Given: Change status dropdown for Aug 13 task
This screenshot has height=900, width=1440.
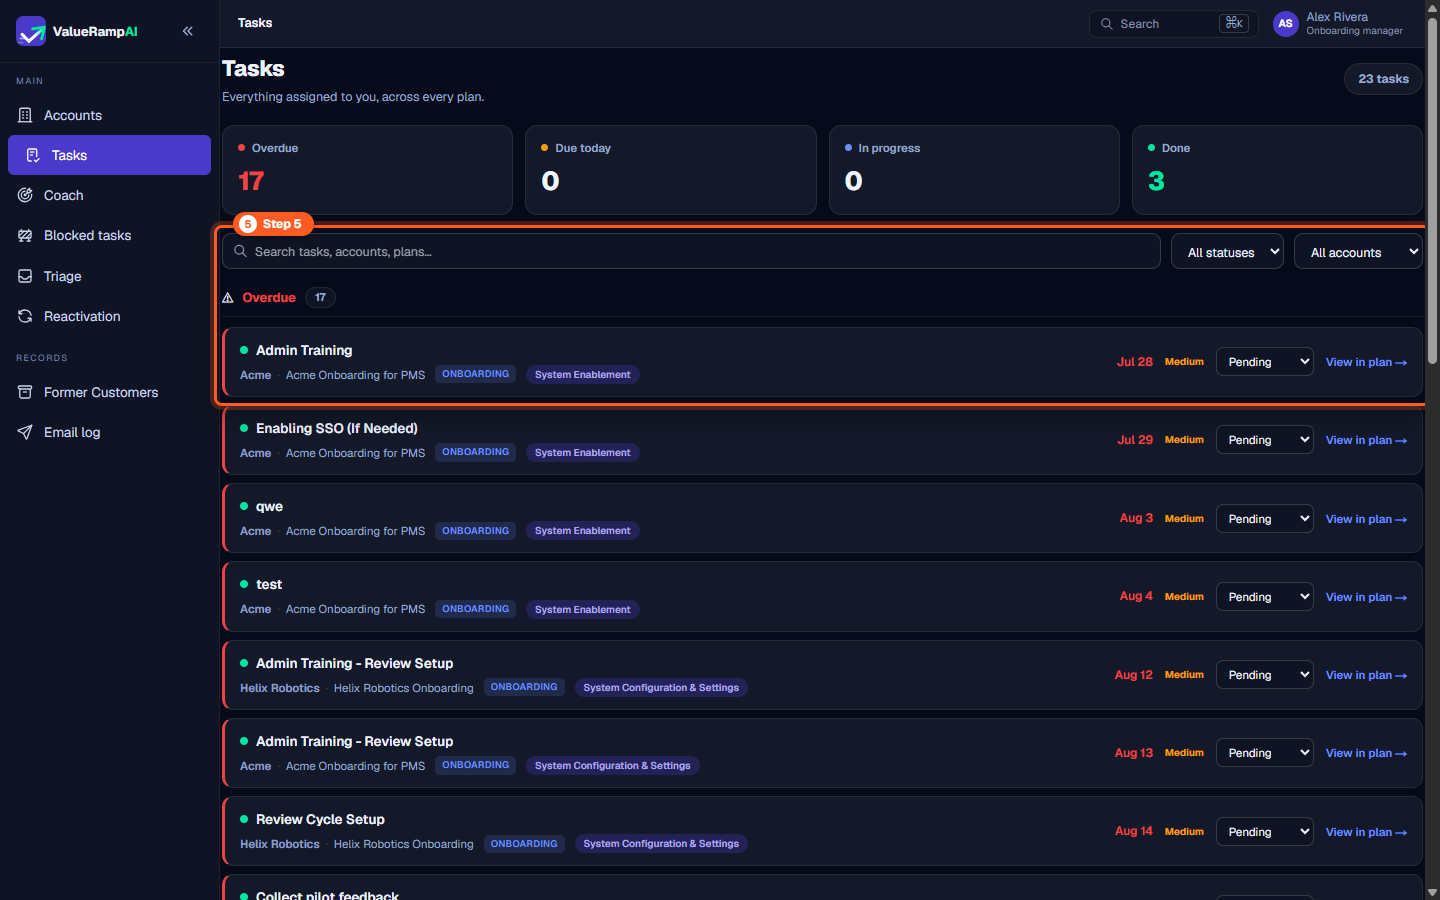Looking at the screenshot, I should click(x=1265, y=753).
